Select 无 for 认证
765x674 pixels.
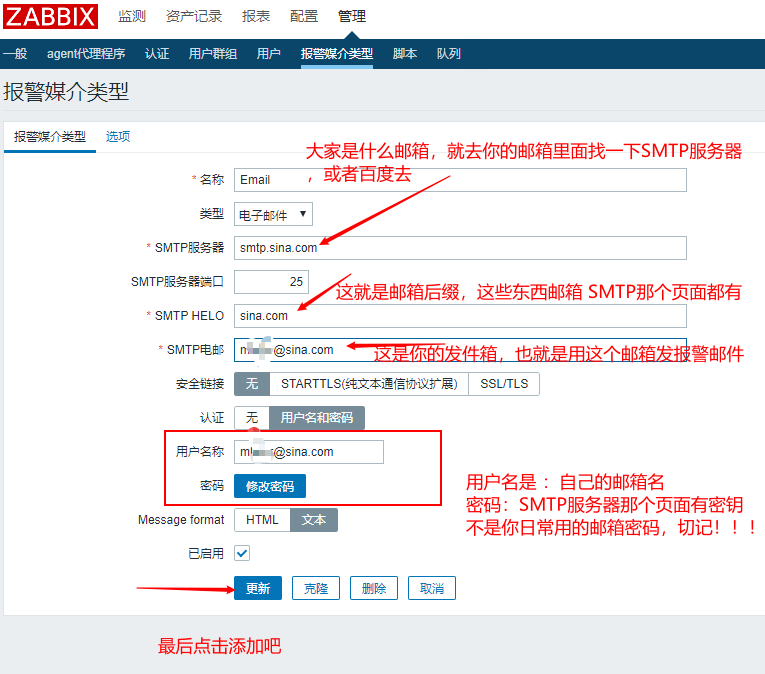[x=252, y=418]
